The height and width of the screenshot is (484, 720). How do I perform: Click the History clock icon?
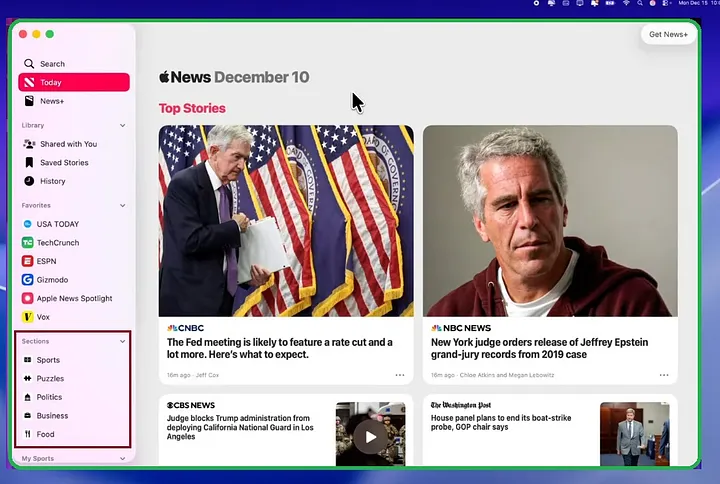[x=29, y=181]
